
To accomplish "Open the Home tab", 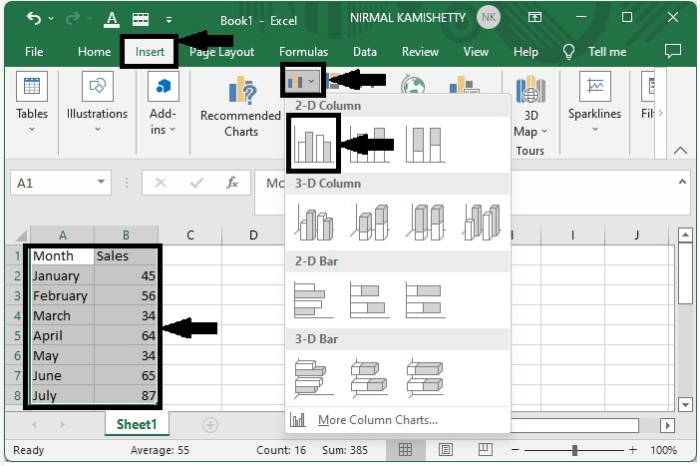I will pyautogui.click(x=94, y=52).
